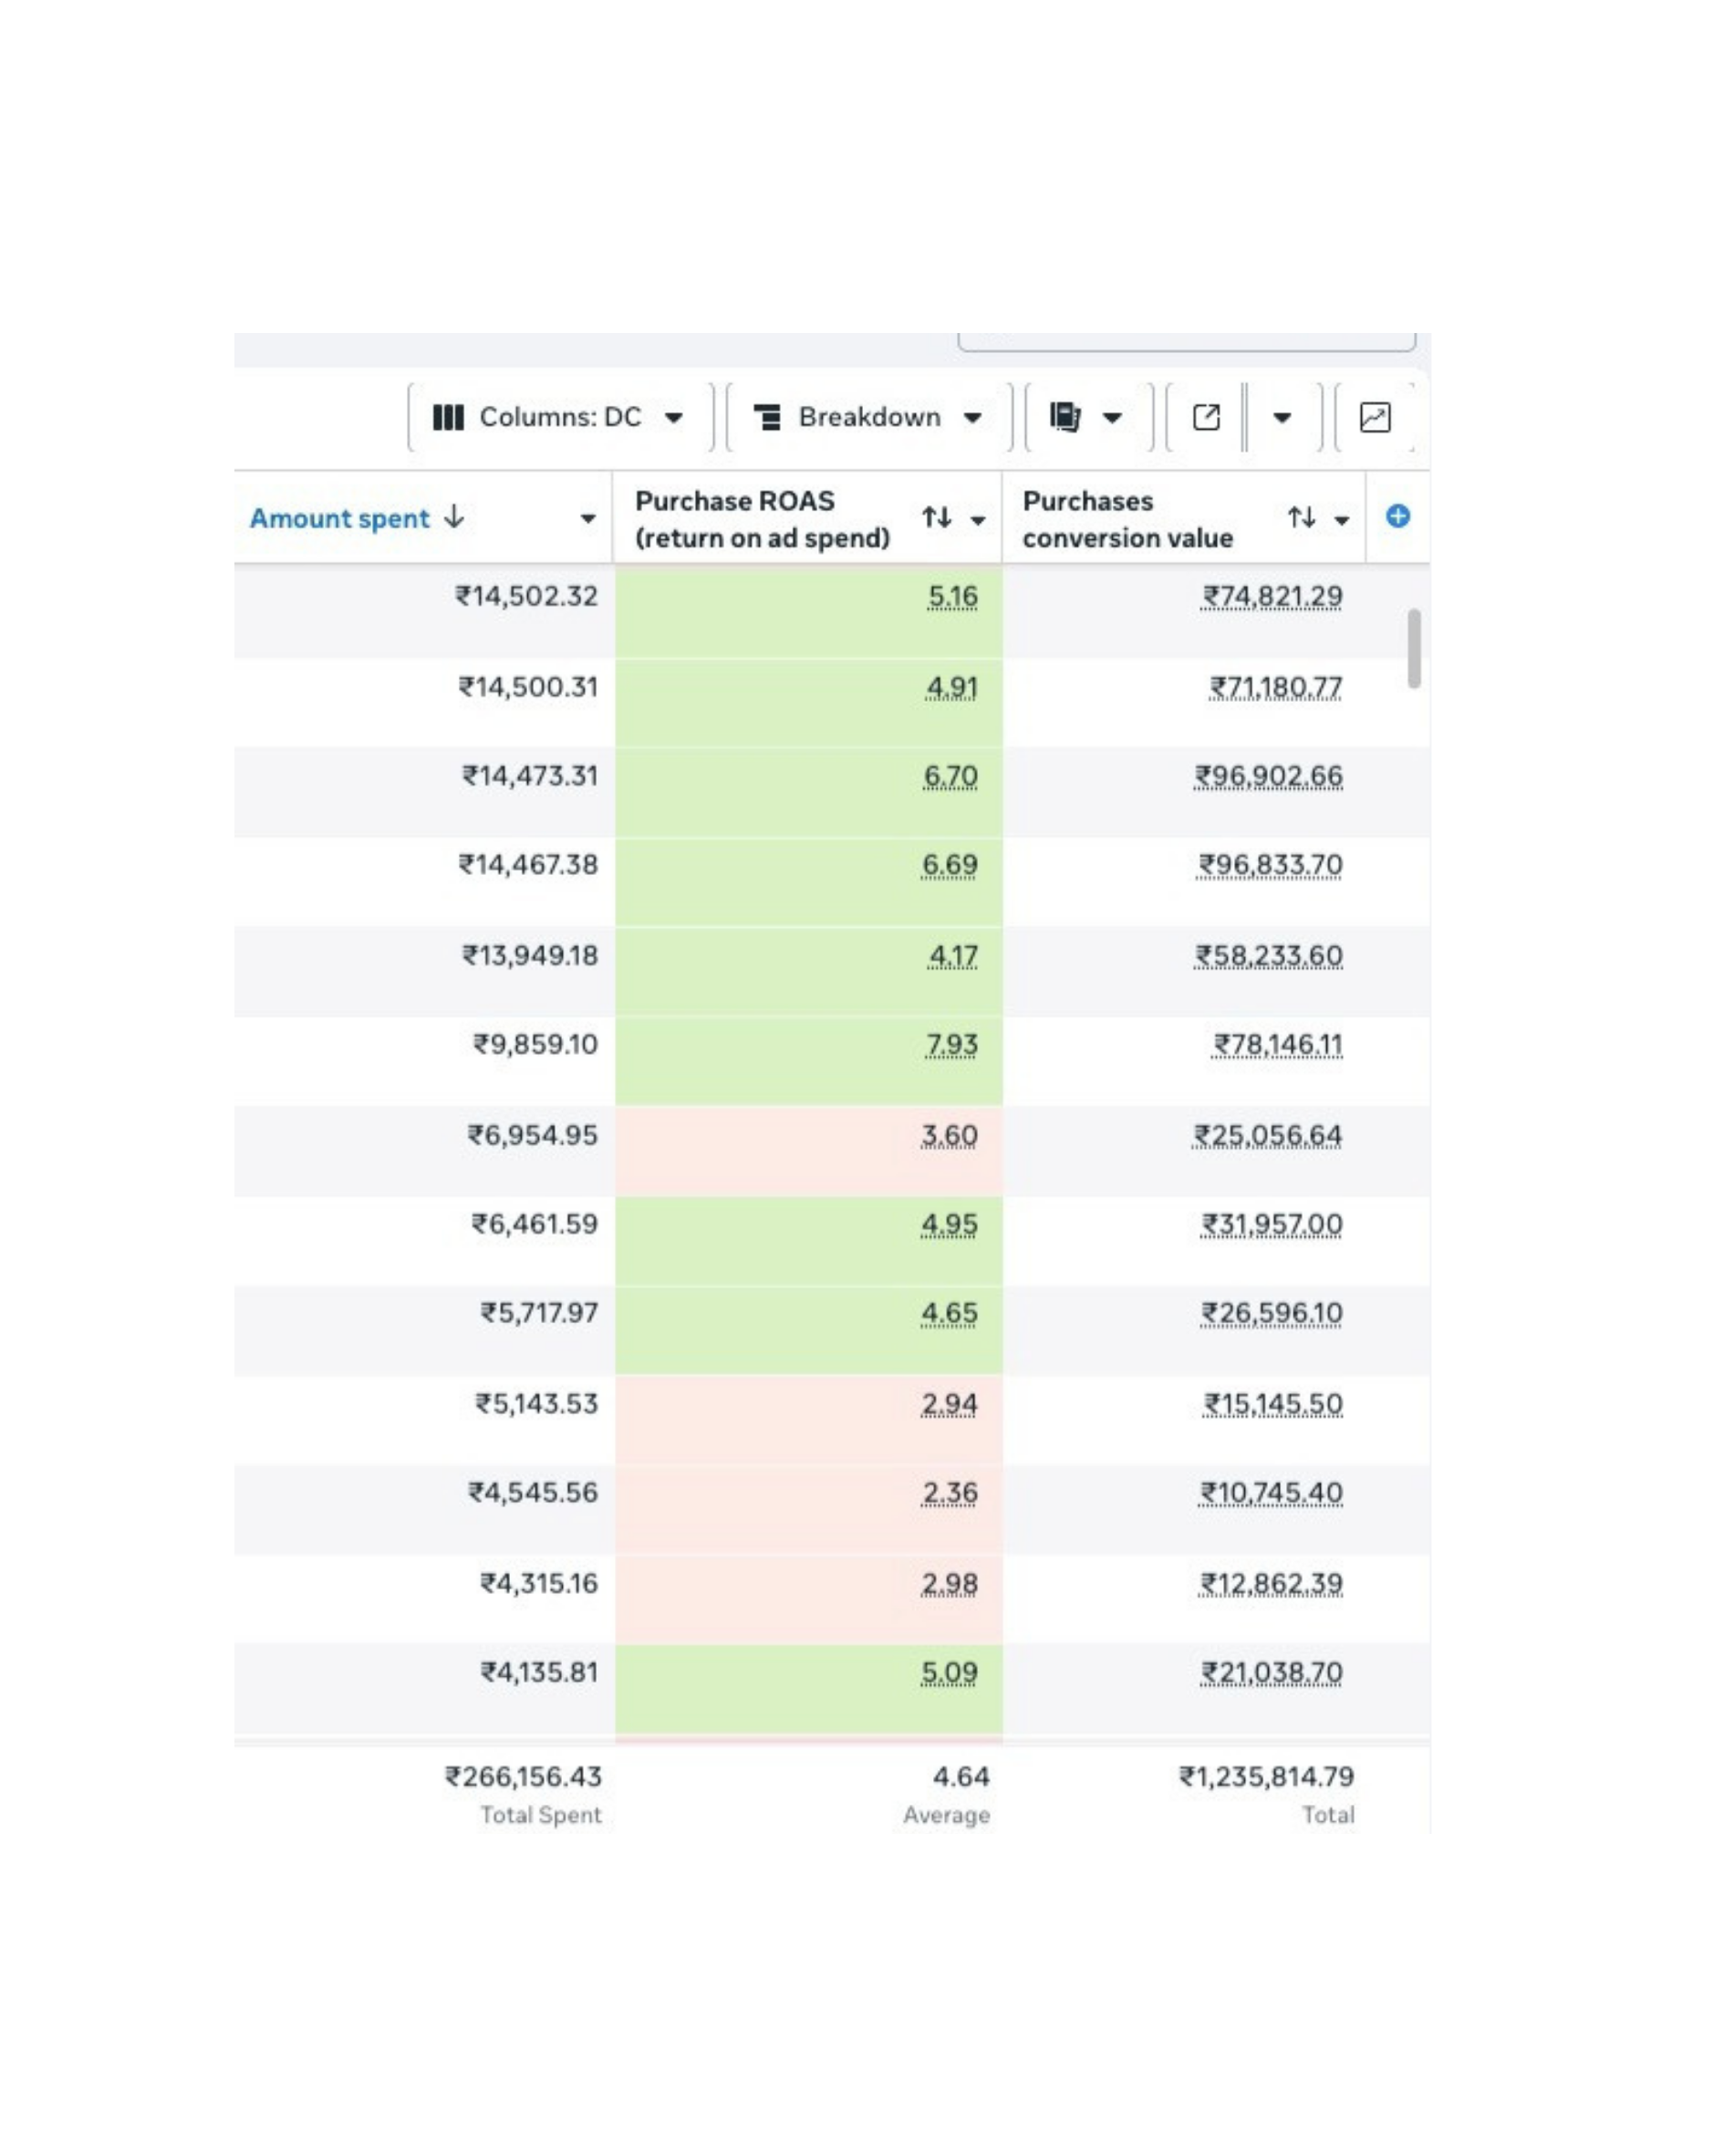Click ROAS value 5.09
Screen dimensions: 1724x2156
tap(950, 1672)
